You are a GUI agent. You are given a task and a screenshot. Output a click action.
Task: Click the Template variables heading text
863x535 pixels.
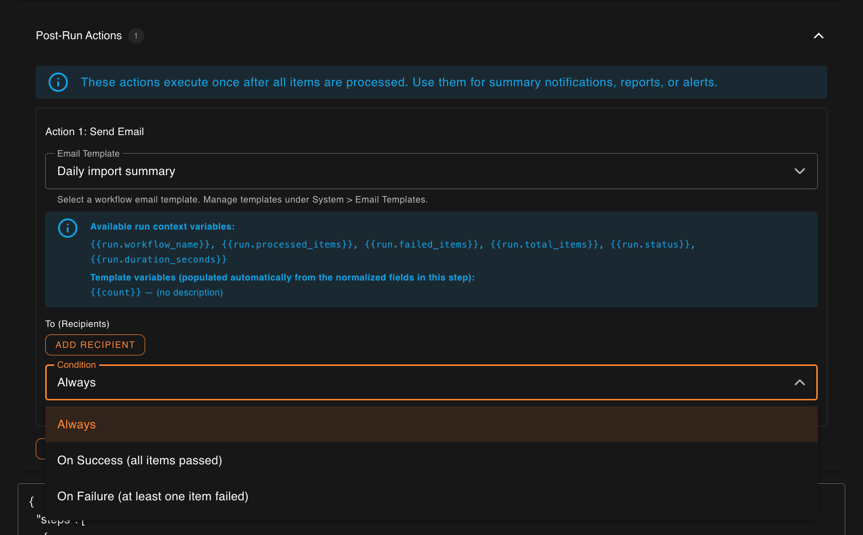click(x=282, y=277)
